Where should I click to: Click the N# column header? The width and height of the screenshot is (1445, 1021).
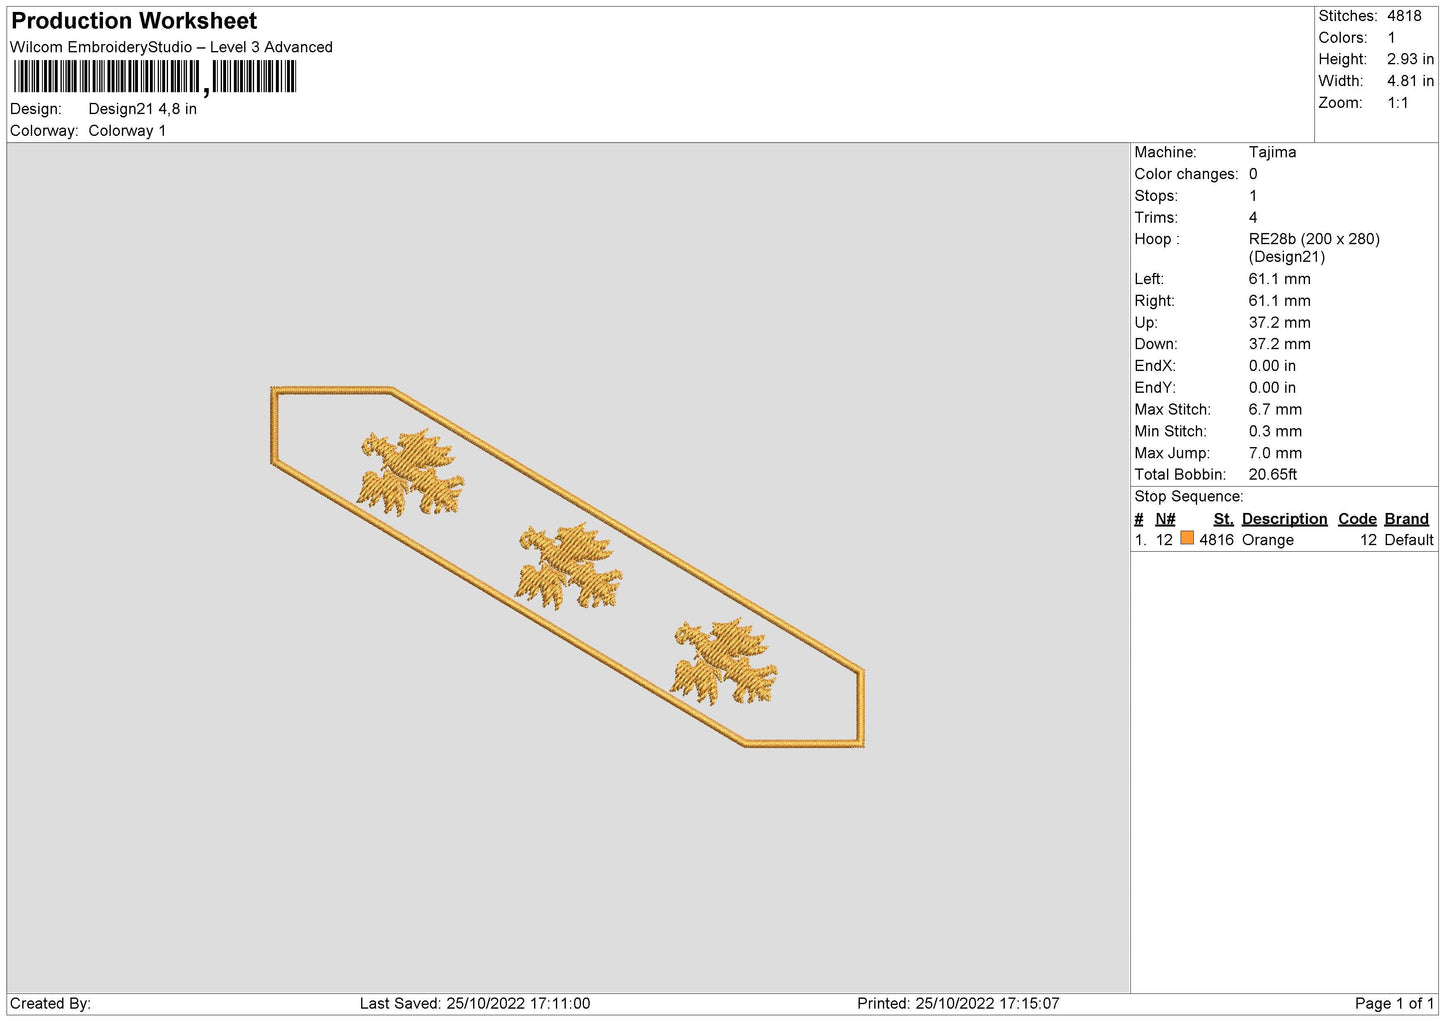[x=1165, y=519]
